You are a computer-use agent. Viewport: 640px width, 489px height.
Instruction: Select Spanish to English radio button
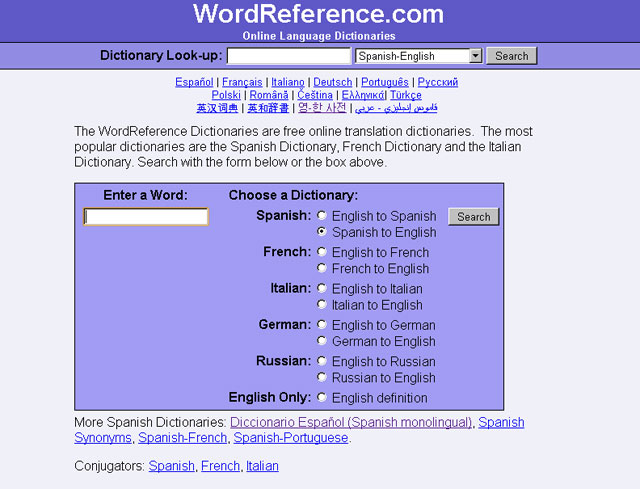tap(322, 231)
